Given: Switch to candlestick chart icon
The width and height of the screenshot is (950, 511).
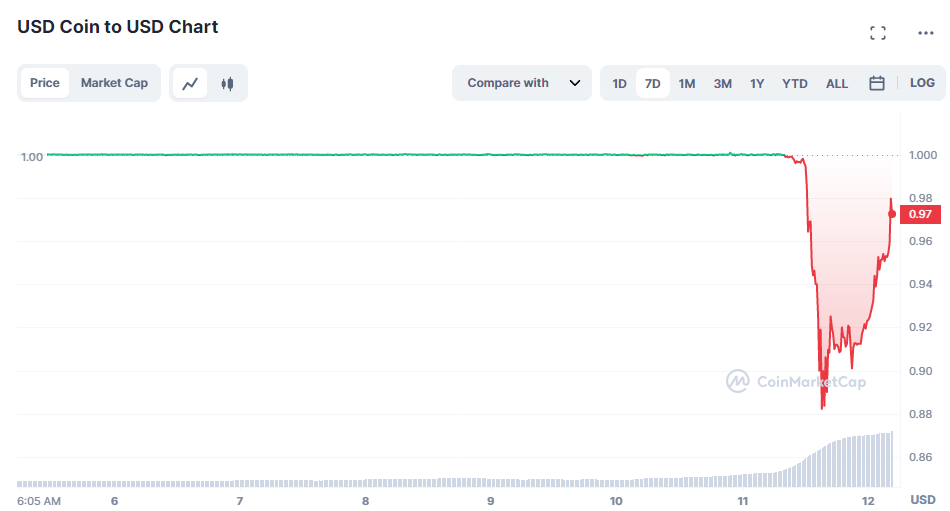Looking at the screenshot, I should (227, 83).
